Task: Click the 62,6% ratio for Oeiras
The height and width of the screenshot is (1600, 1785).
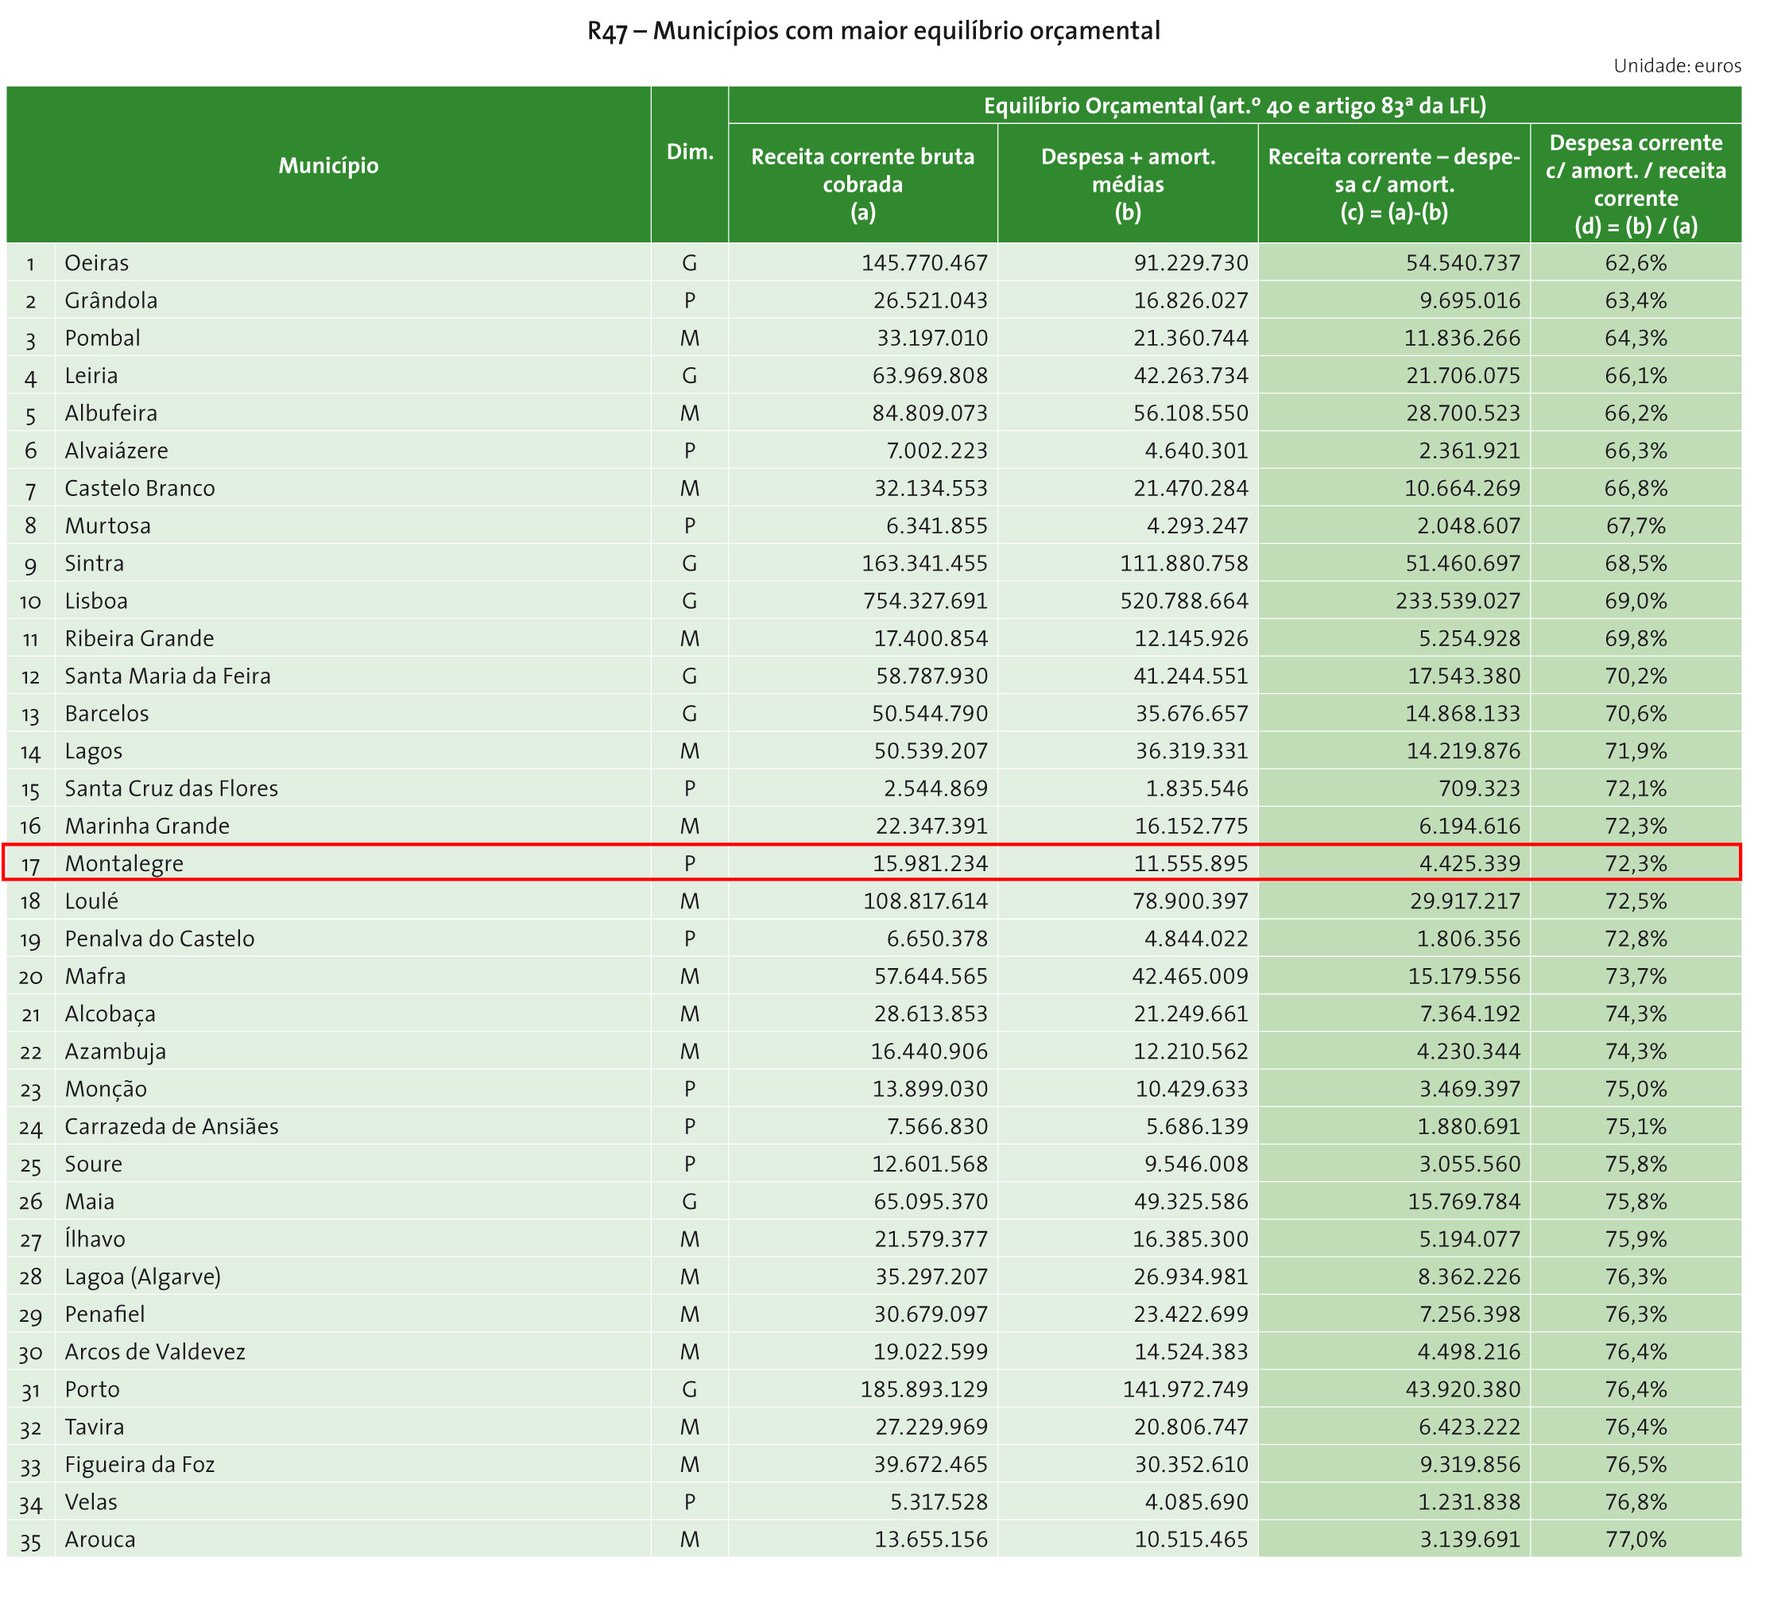Action: [x=1635, y=263]
